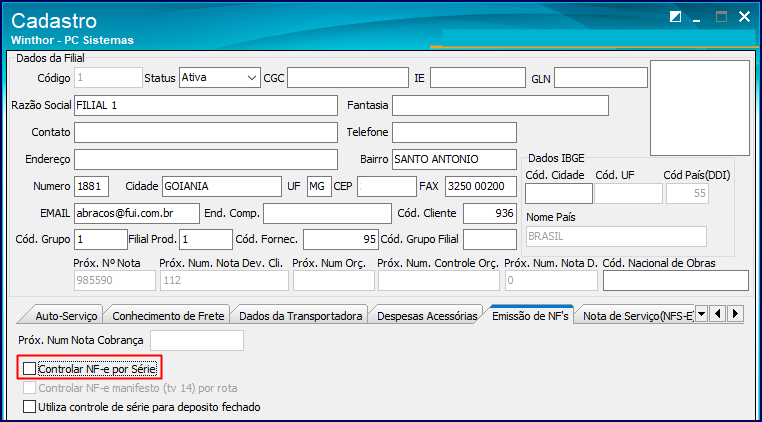Click the CGC input field
Viewport: 762px width, 422px height.
[x=348, y=78]
